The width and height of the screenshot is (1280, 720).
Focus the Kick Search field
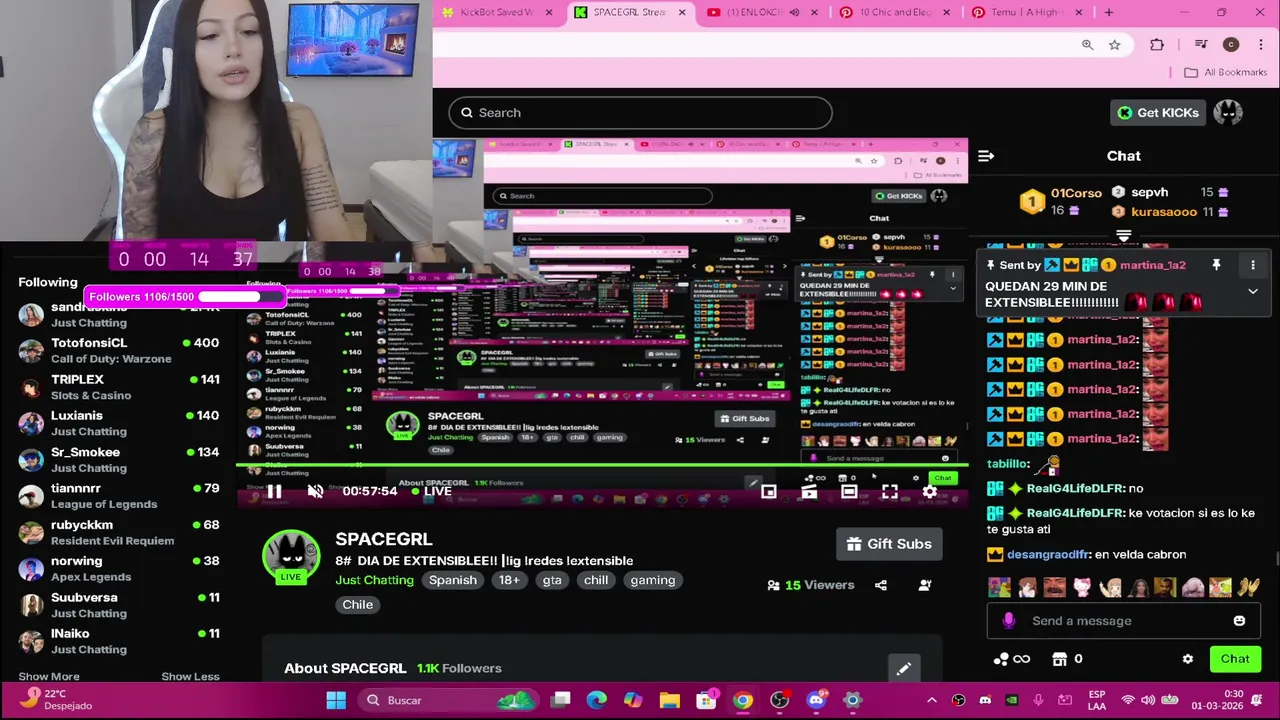click(640, 113)
